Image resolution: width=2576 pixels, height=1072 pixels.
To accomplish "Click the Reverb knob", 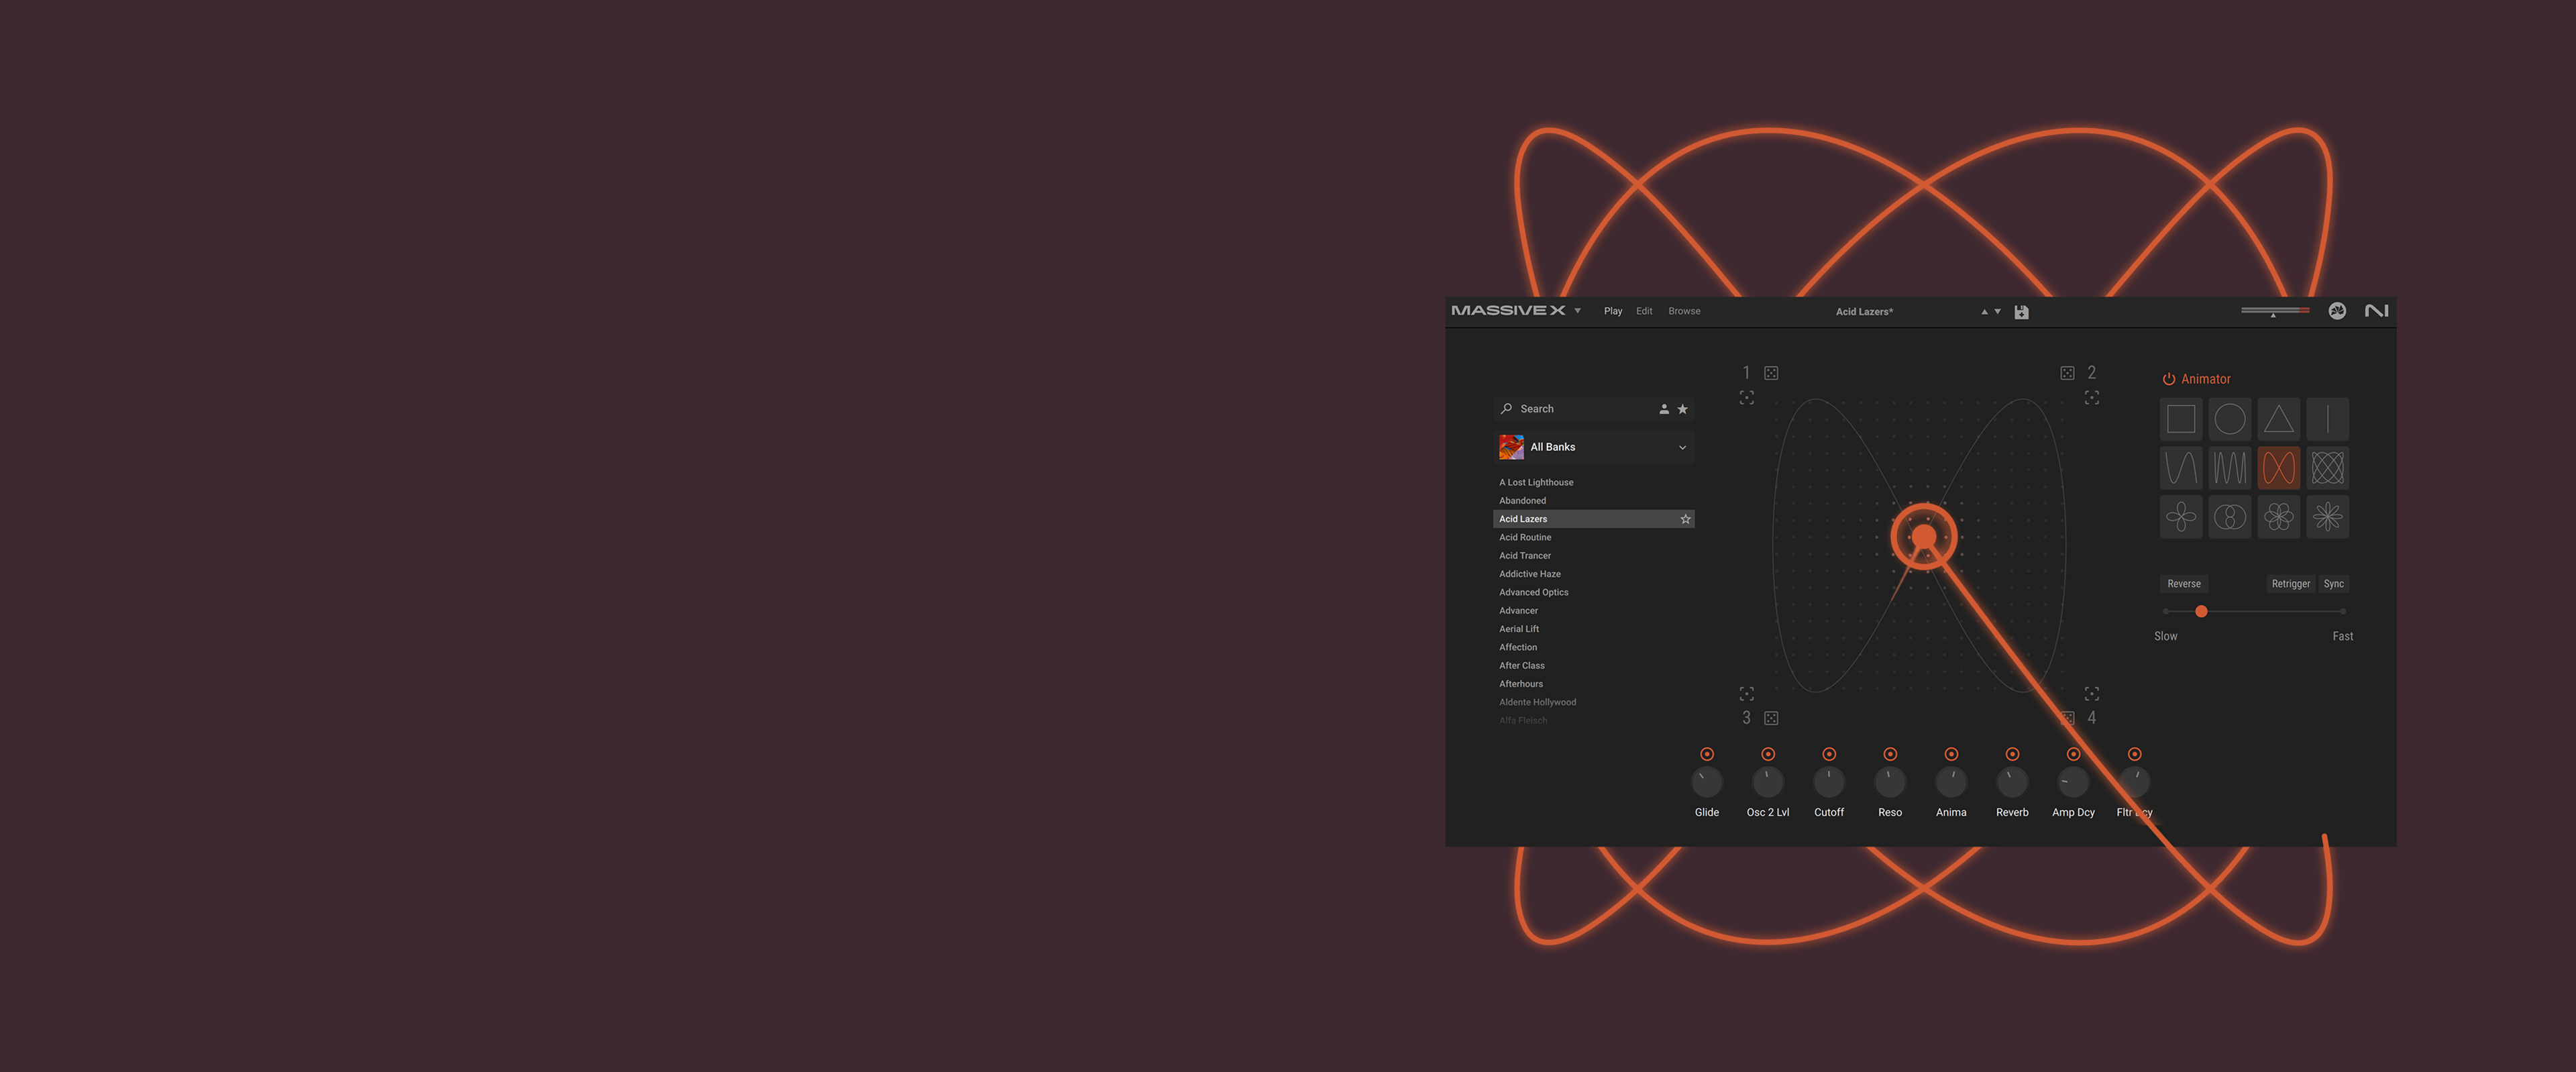I will click(x=2012, y=783).
